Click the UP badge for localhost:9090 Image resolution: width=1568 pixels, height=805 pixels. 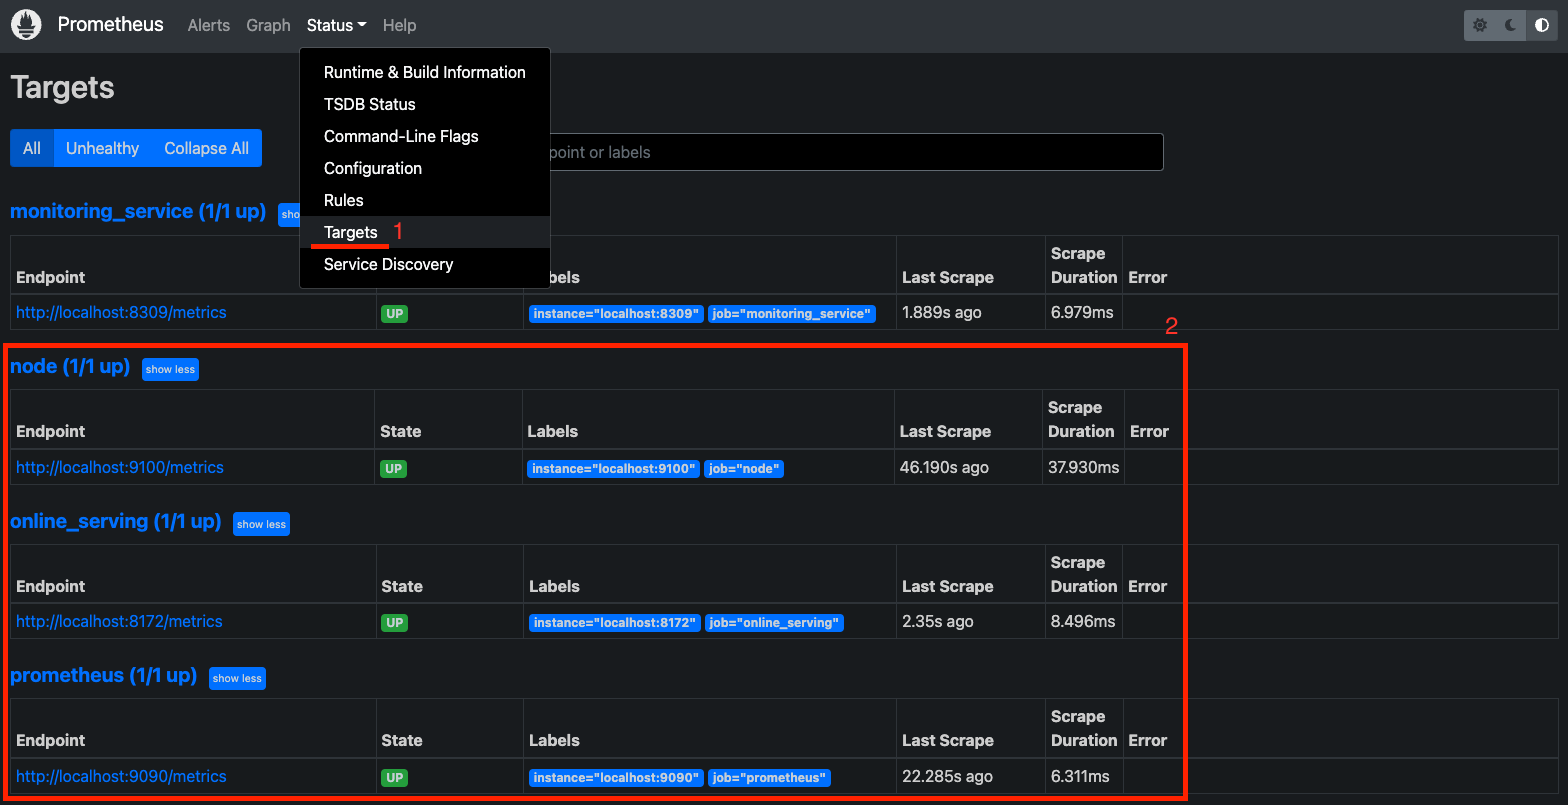tap(395, 777)
